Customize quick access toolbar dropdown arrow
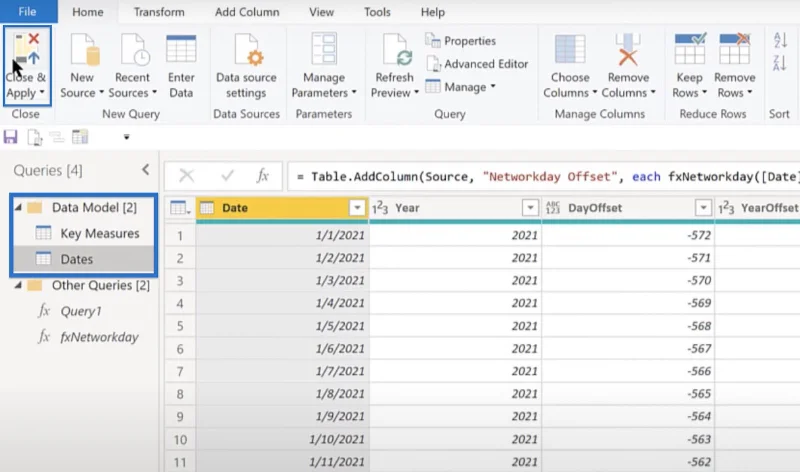Viewport: 800px width, 472px height. point(127,137)
